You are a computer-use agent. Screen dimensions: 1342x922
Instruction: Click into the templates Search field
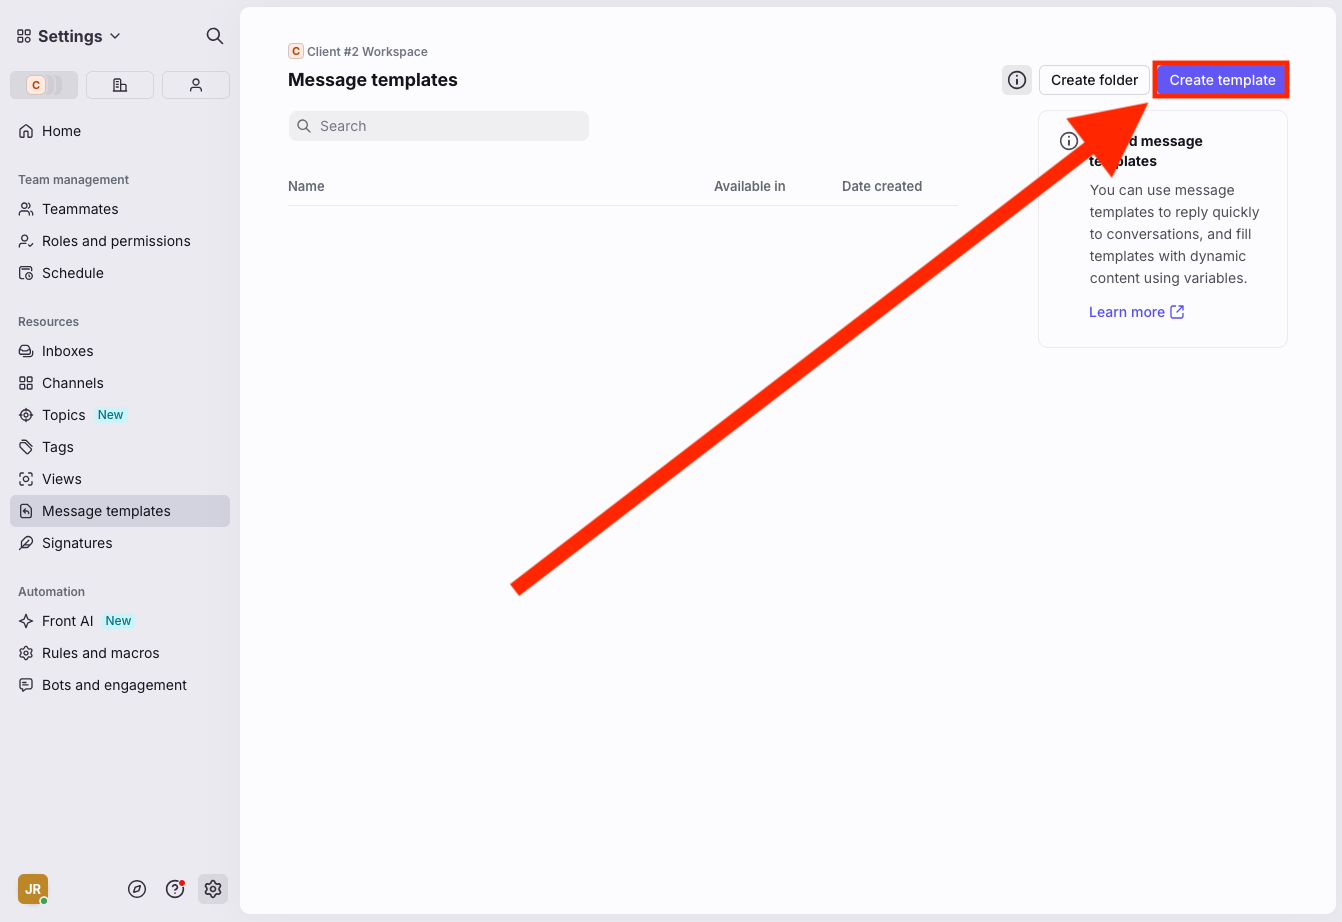coord(440,126)
